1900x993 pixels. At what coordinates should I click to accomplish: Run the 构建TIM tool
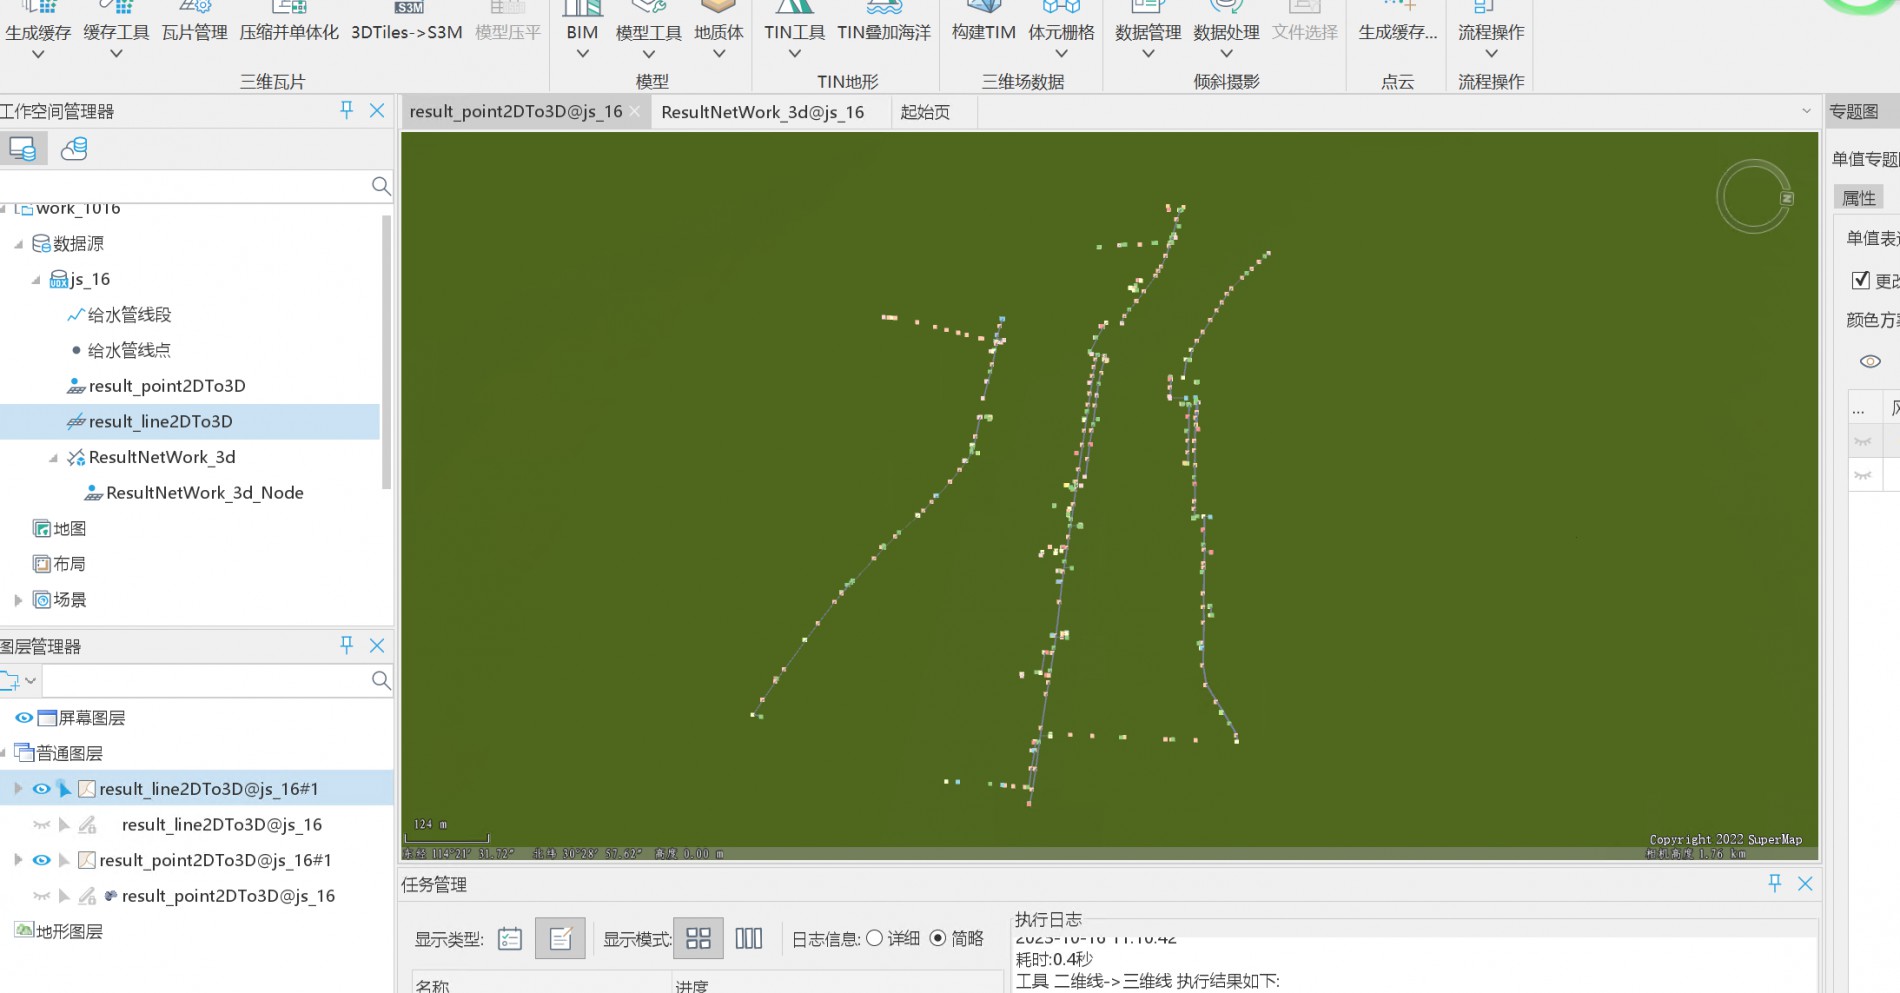(x=983, y=32)
